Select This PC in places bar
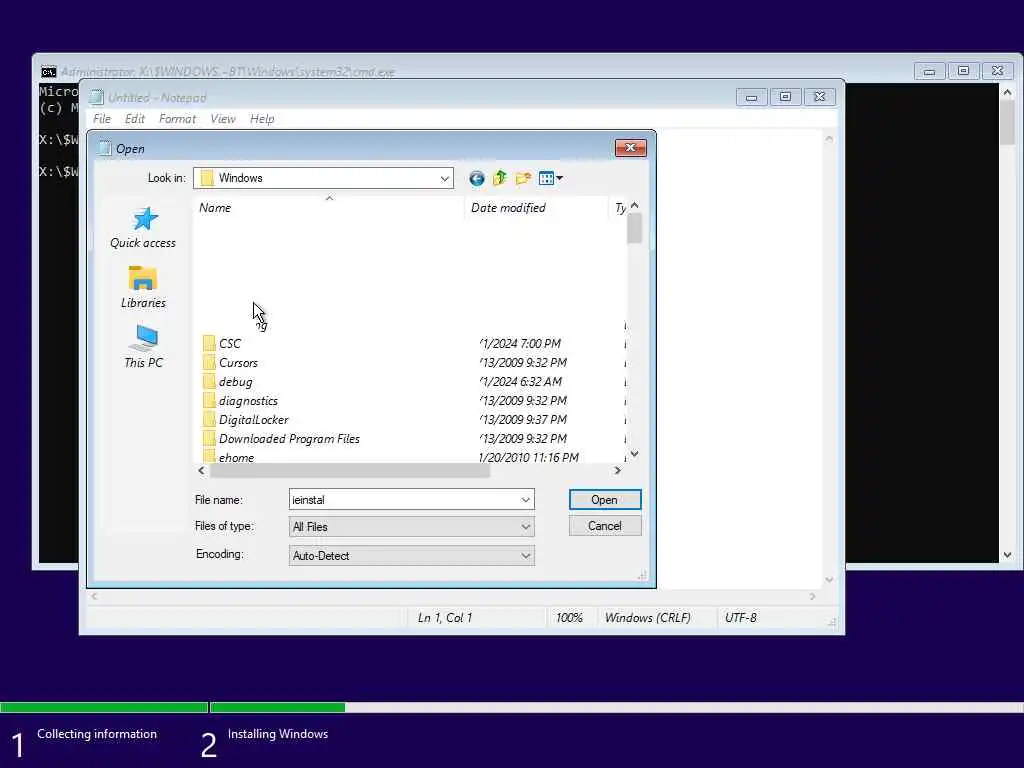The height and width of the screenshot is (768, 1024). [x=143, y=347]
